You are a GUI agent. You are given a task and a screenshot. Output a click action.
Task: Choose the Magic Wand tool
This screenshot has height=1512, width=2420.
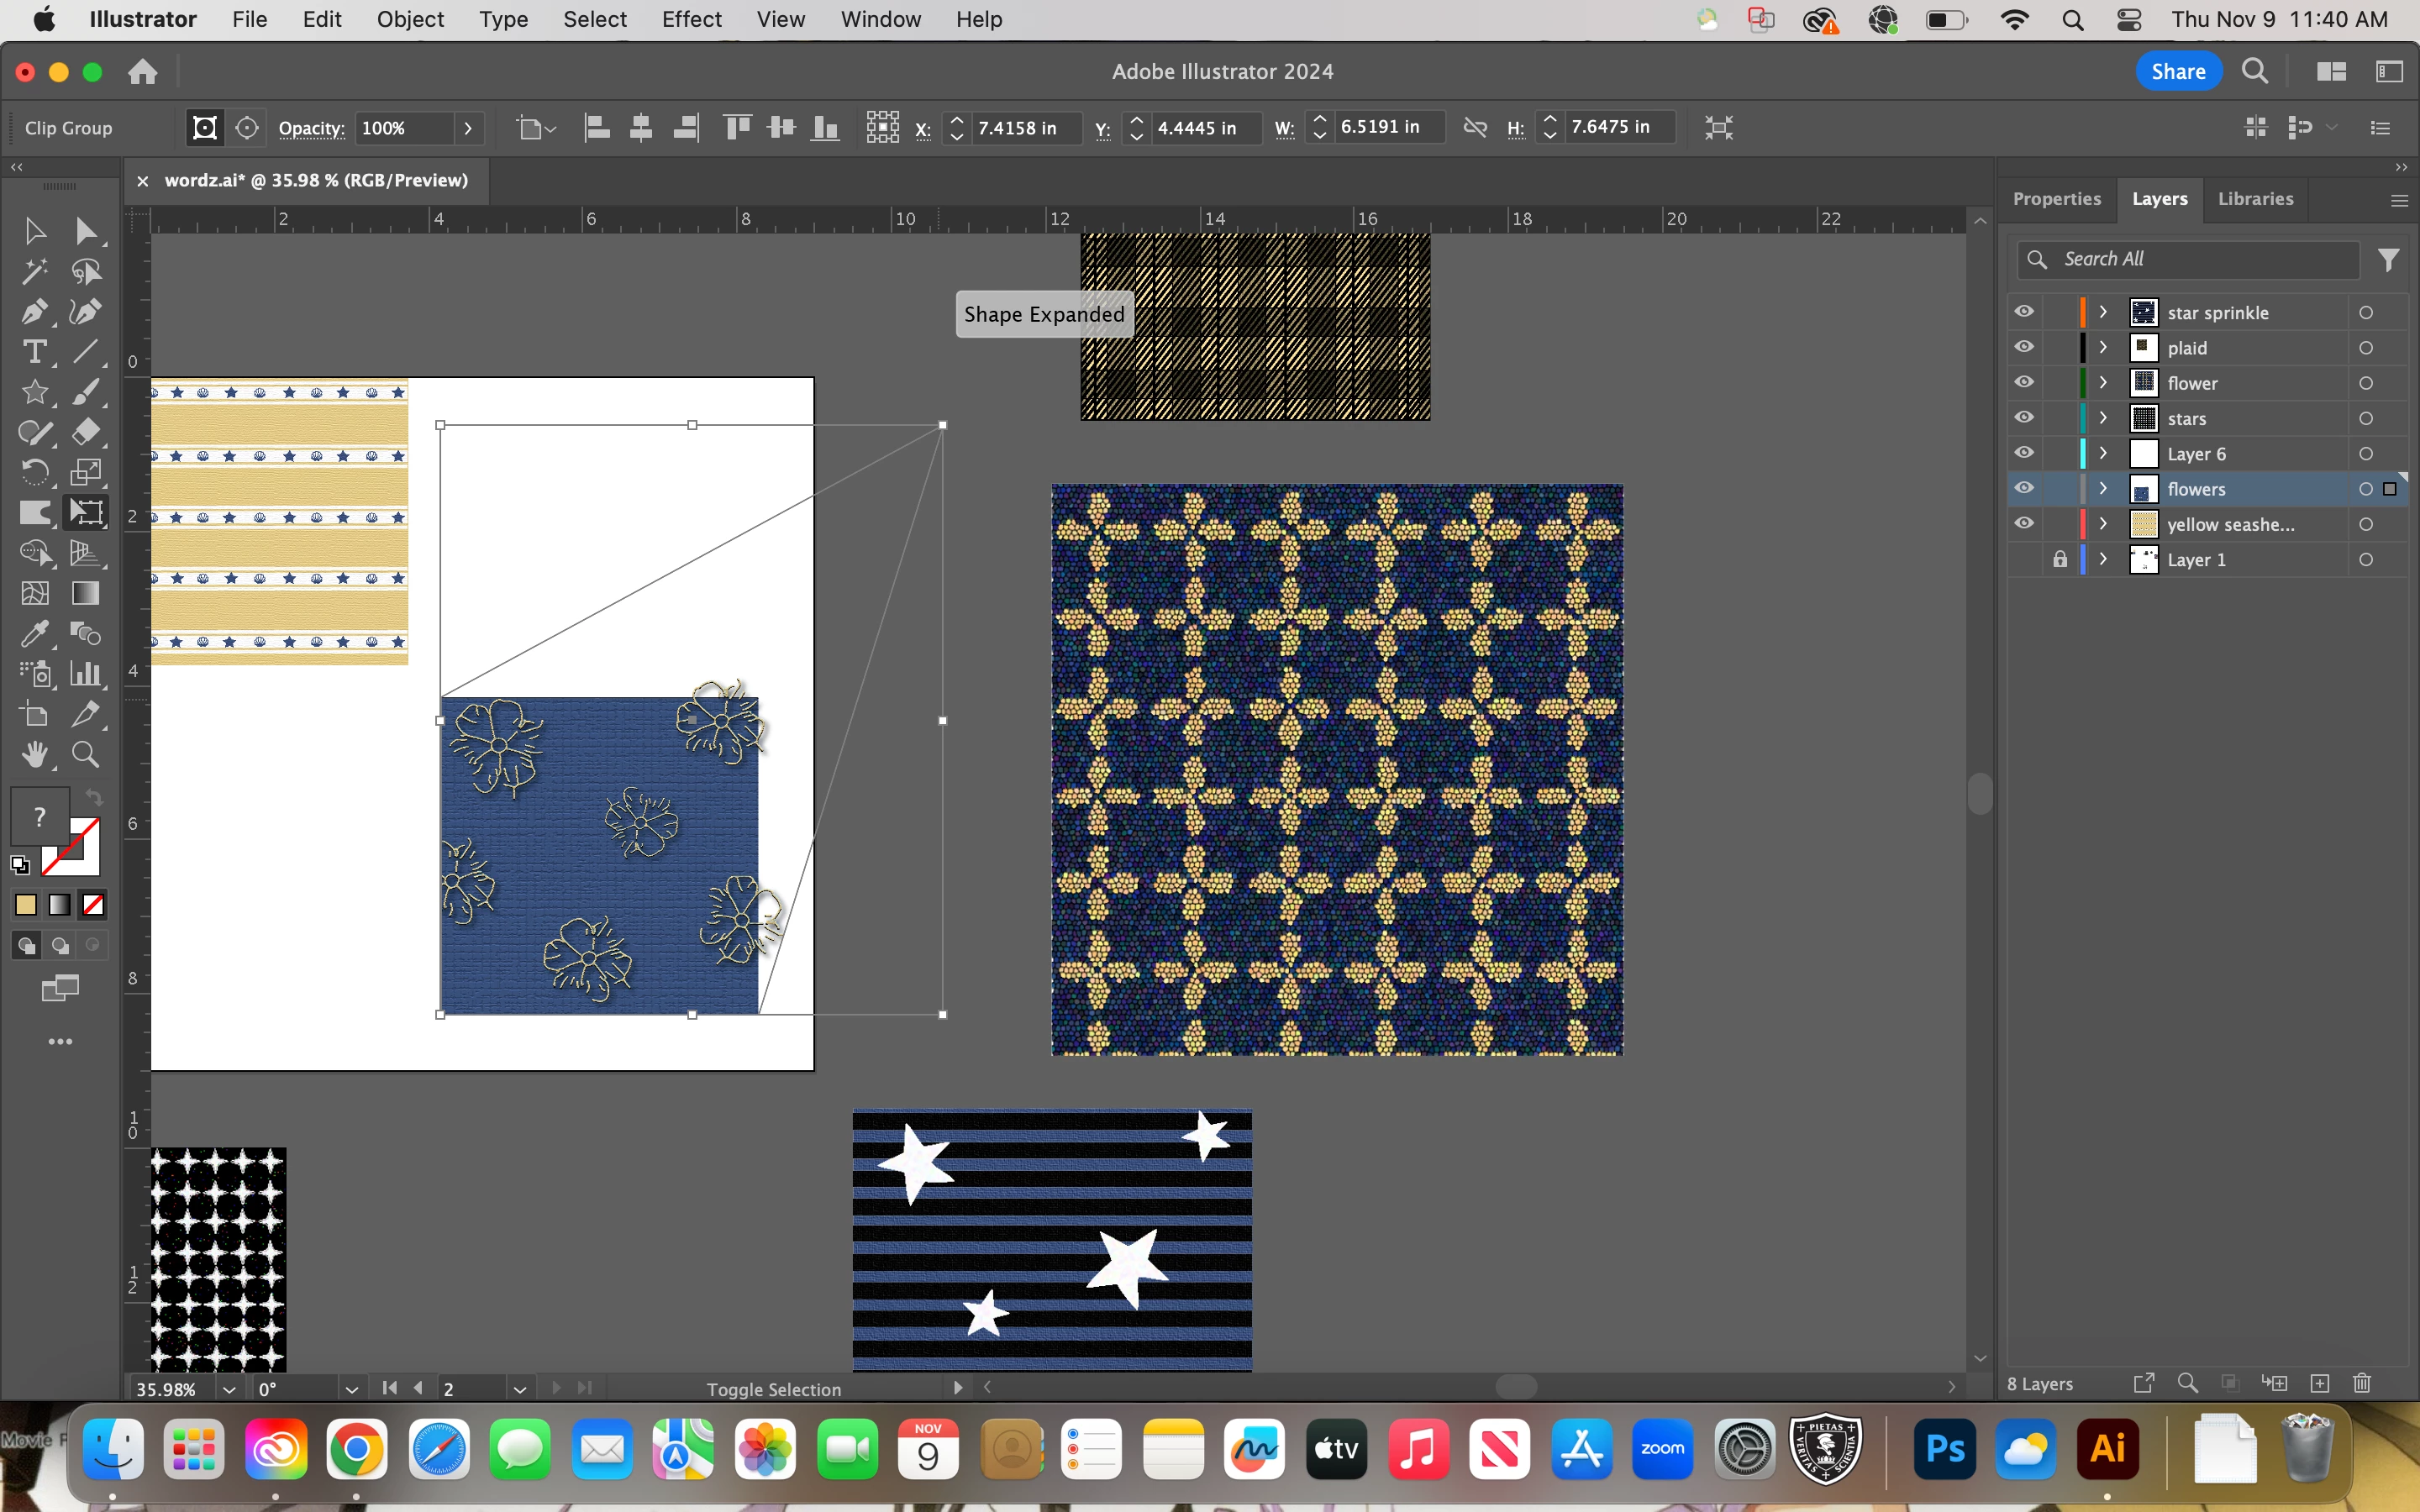pyautogui.click(x=34, y=271)
